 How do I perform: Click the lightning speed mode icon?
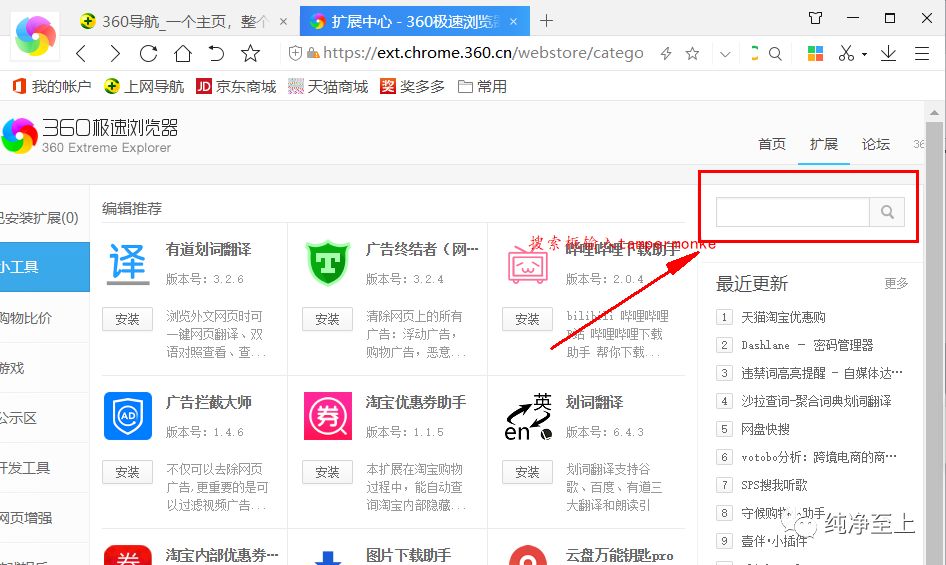tap(666, 54)
